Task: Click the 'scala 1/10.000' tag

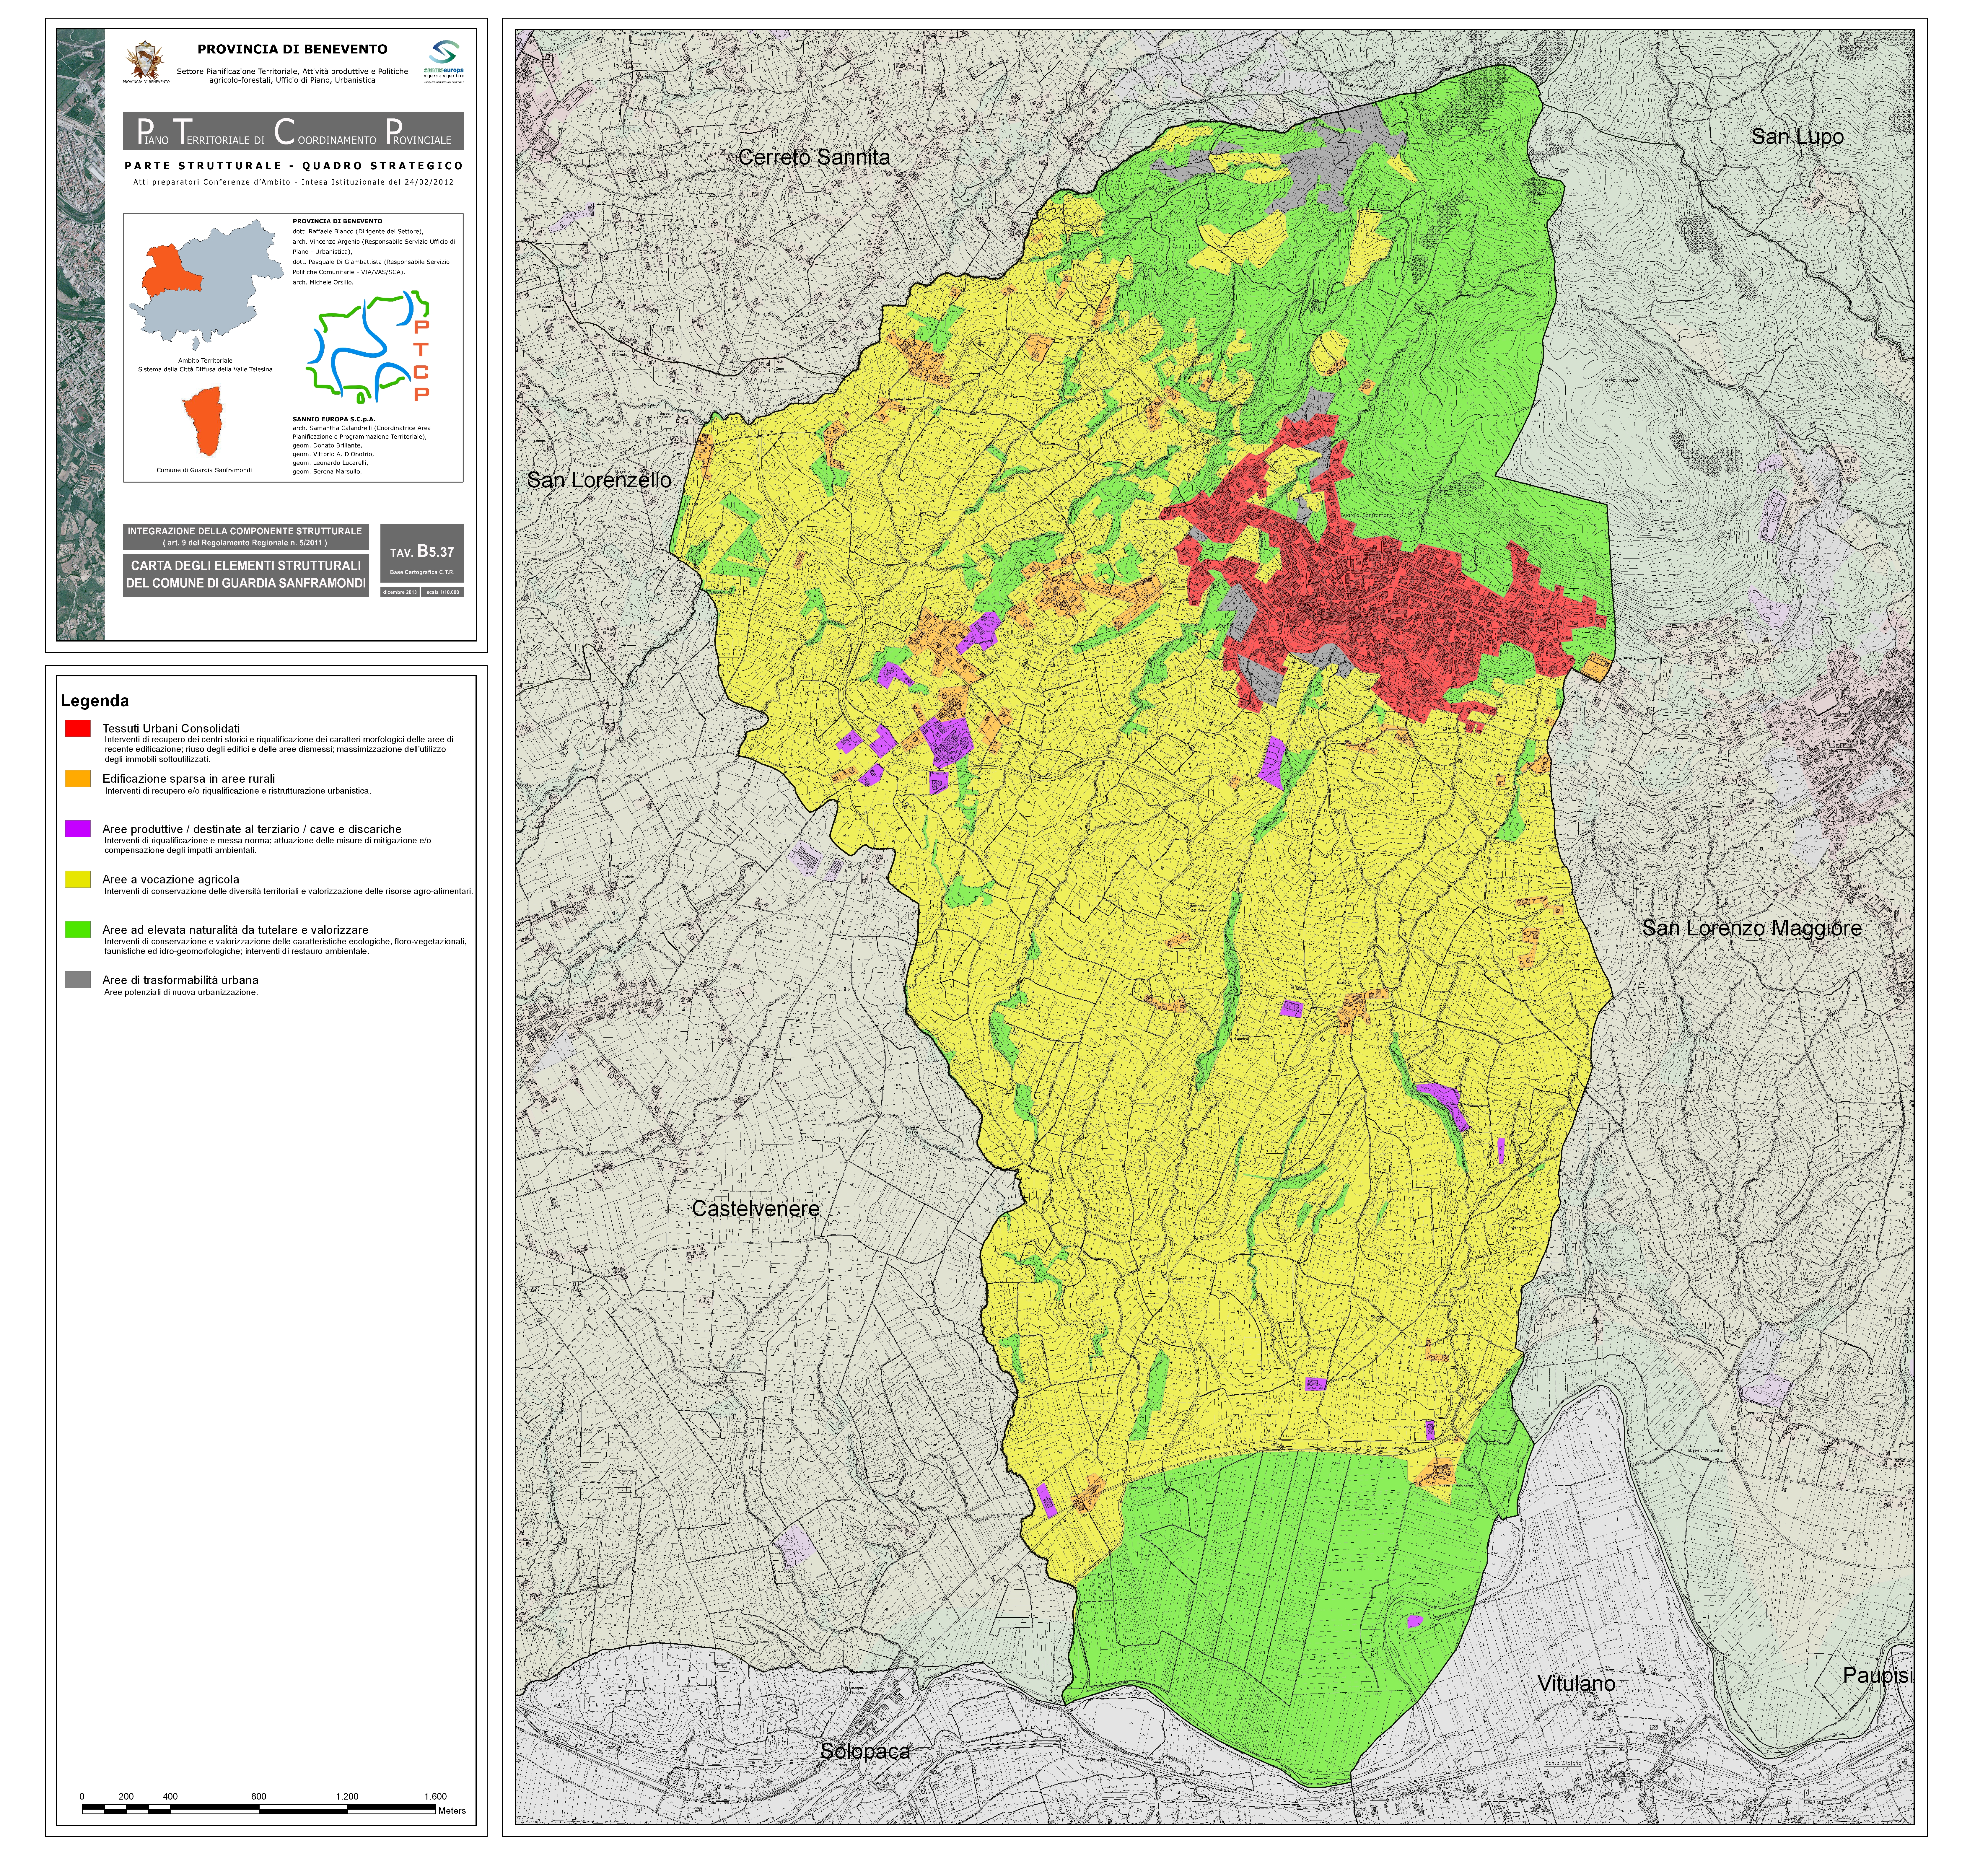Action: pos(442,592)
